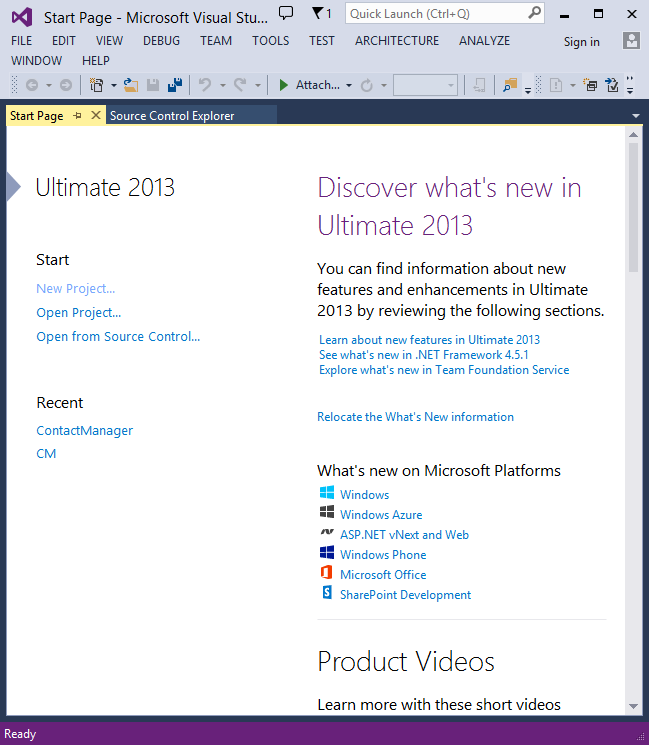This screenshot has height=745, width=649.
Task: Open the ARCHITECTURE menu
Action: [396, 41]
